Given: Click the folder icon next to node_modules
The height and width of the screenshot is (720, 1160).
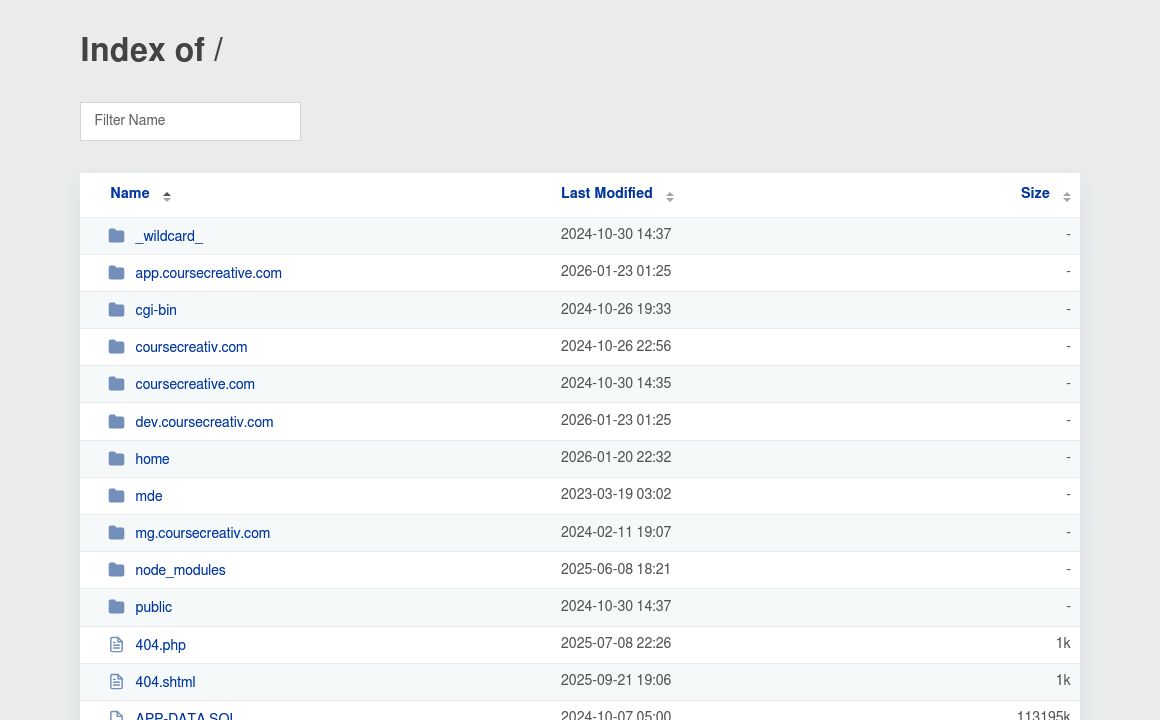Looking at the screenshot, I should click(117, 570).
